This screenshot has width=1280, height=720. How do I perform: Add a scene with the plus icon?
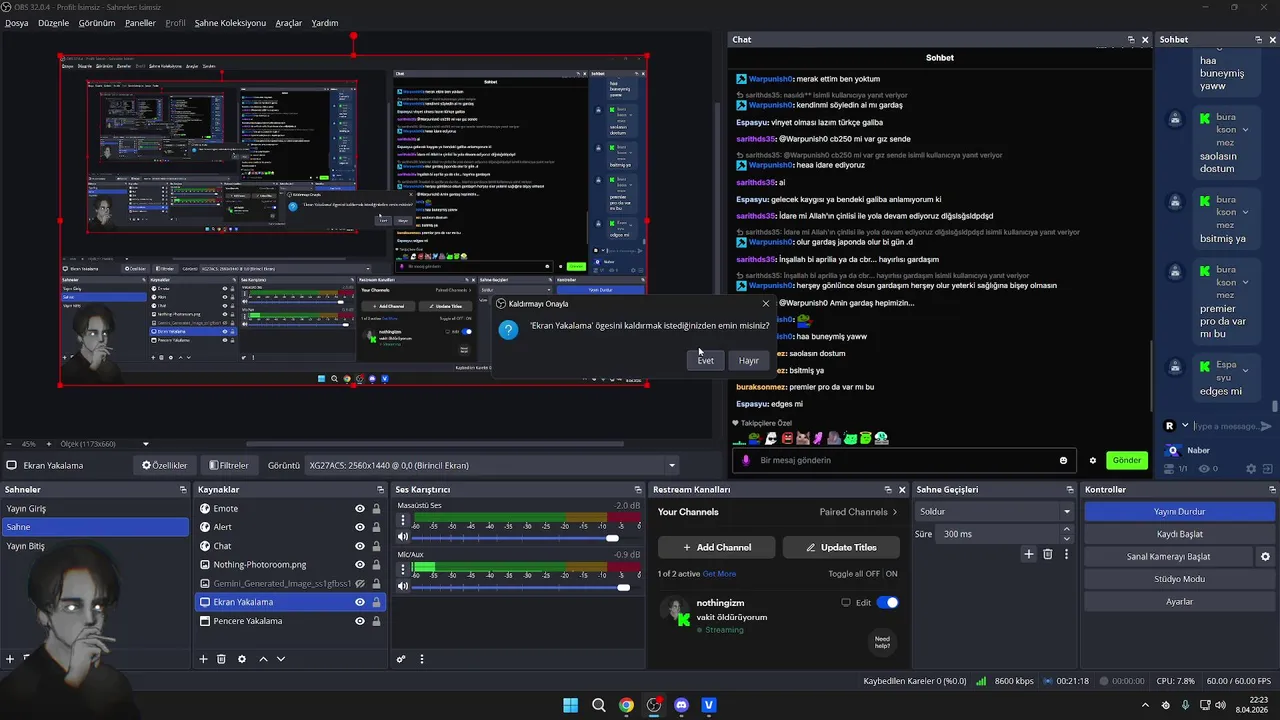pos(10,659)
